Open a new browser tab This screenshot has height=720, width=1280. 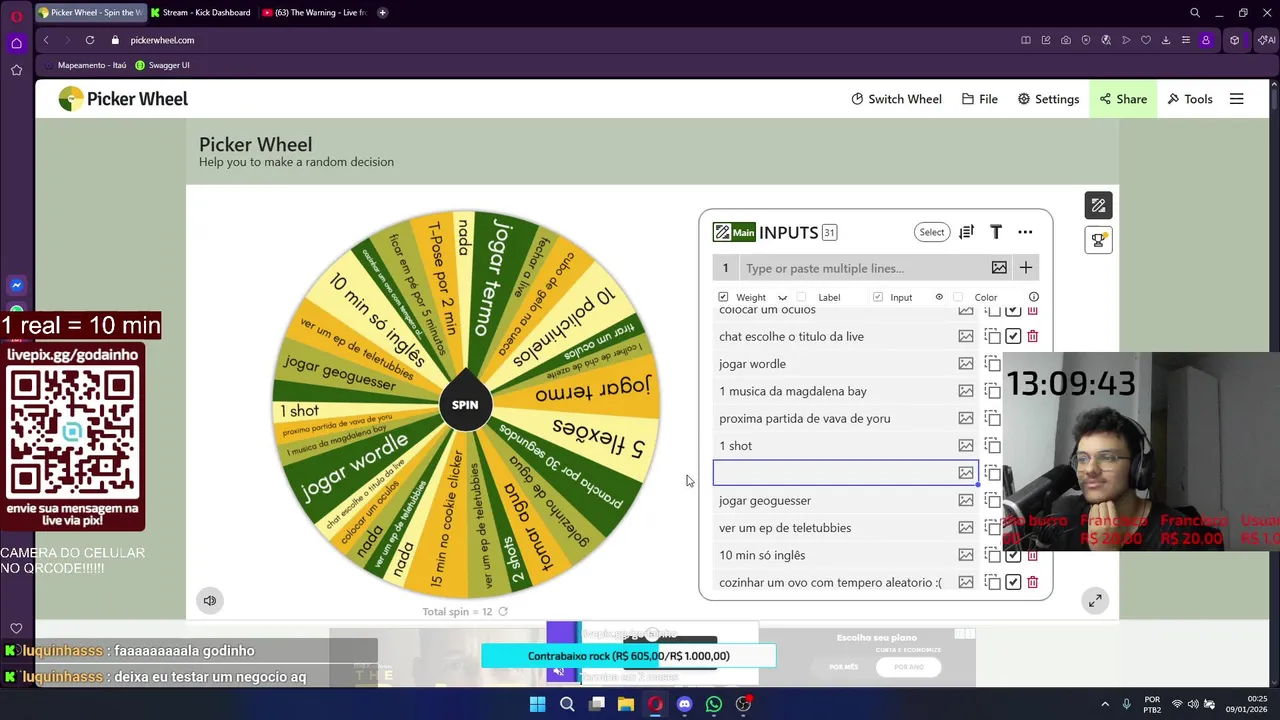point(383,13)
